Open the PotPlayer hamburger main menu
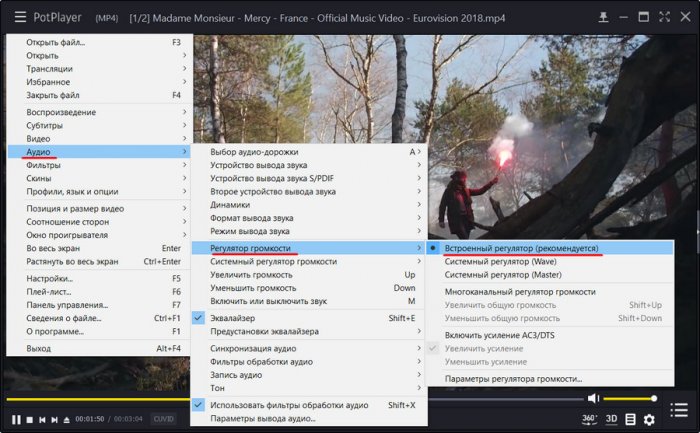The height and width of the screenshot is (433, 700). (20, 17)
